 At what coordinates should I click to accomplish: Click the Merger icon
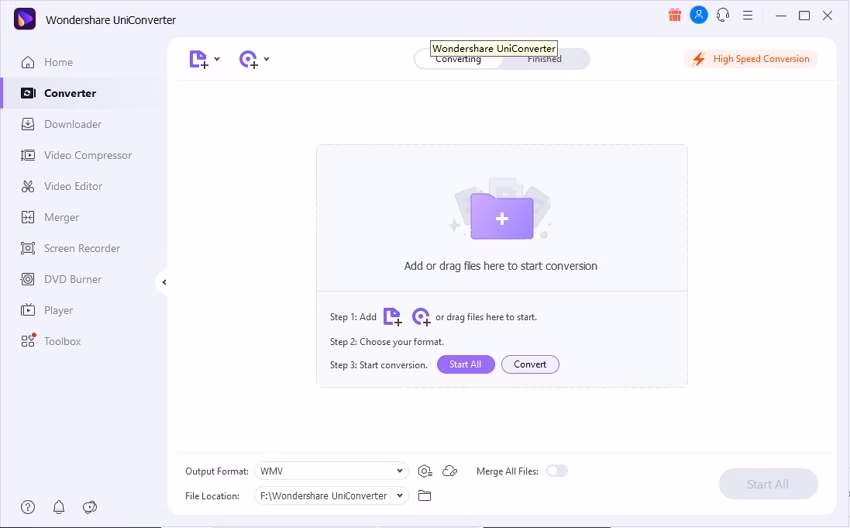point(28,217)
